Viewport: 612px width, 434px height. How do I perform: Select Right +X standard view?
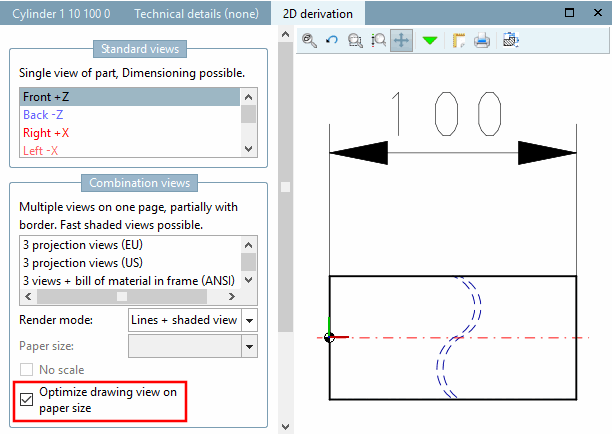pyautogui.click(x=130, y=133)
